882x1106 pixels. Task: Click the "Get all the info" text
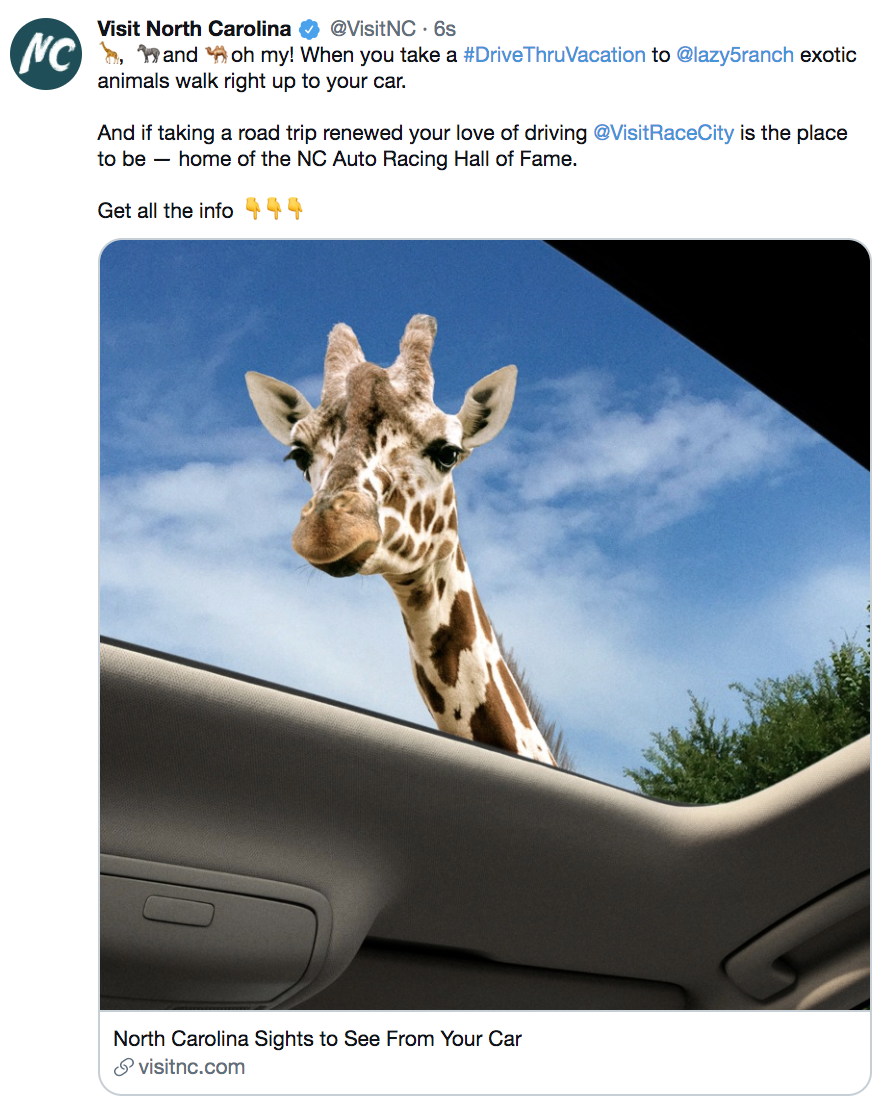pos(165,211)
